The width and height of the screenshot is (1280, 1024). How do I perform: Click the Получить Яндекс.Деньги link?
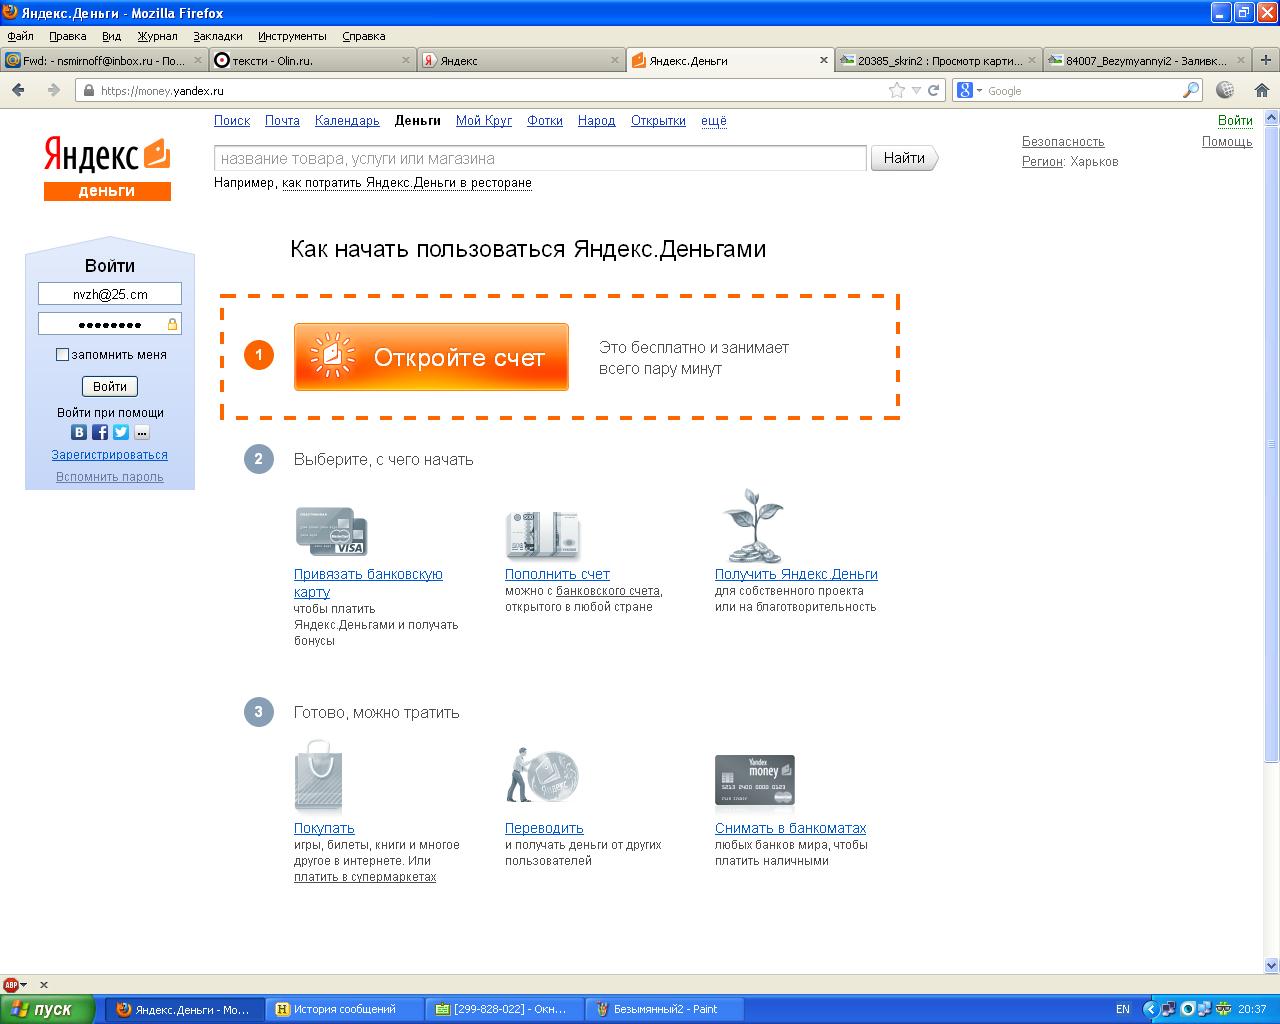pyautogui.click(x=796, y=574)
